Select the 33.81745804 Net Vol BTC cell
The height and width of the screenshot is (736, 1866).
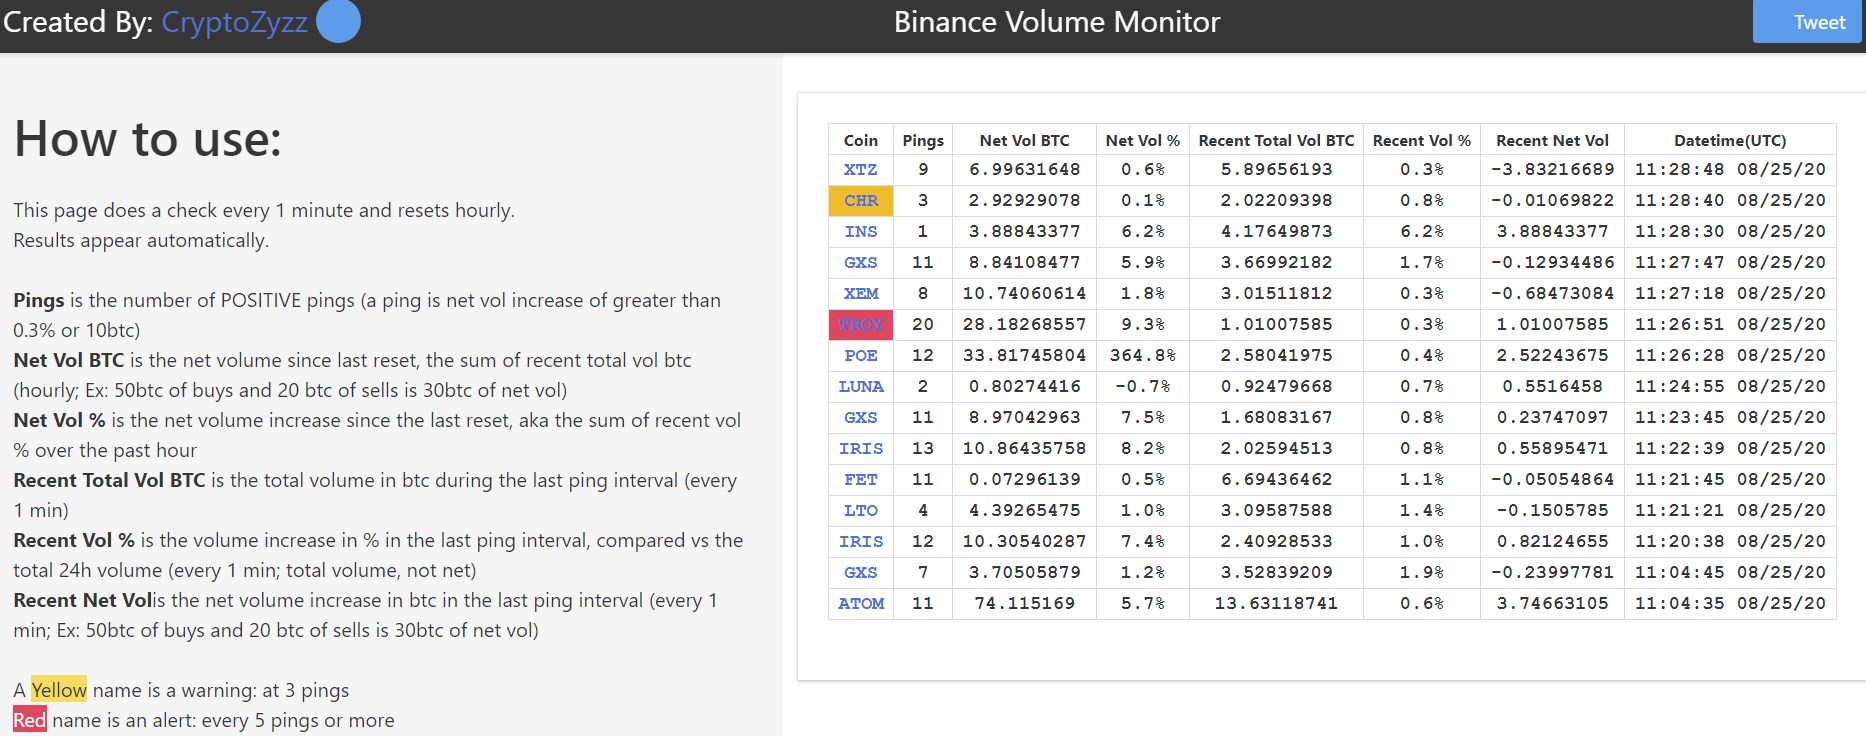coord(1024,356)
